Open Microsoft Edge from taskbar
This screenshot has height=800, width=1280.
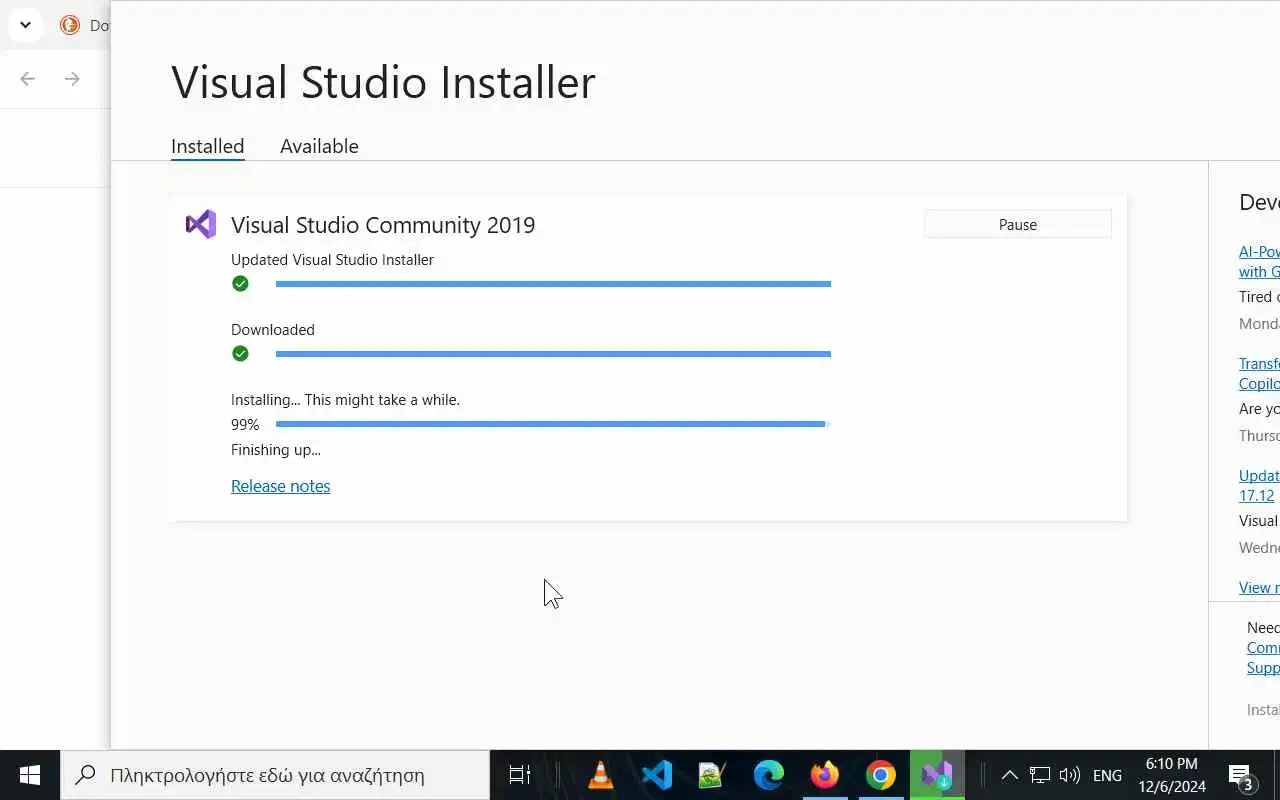coord(769,775)
